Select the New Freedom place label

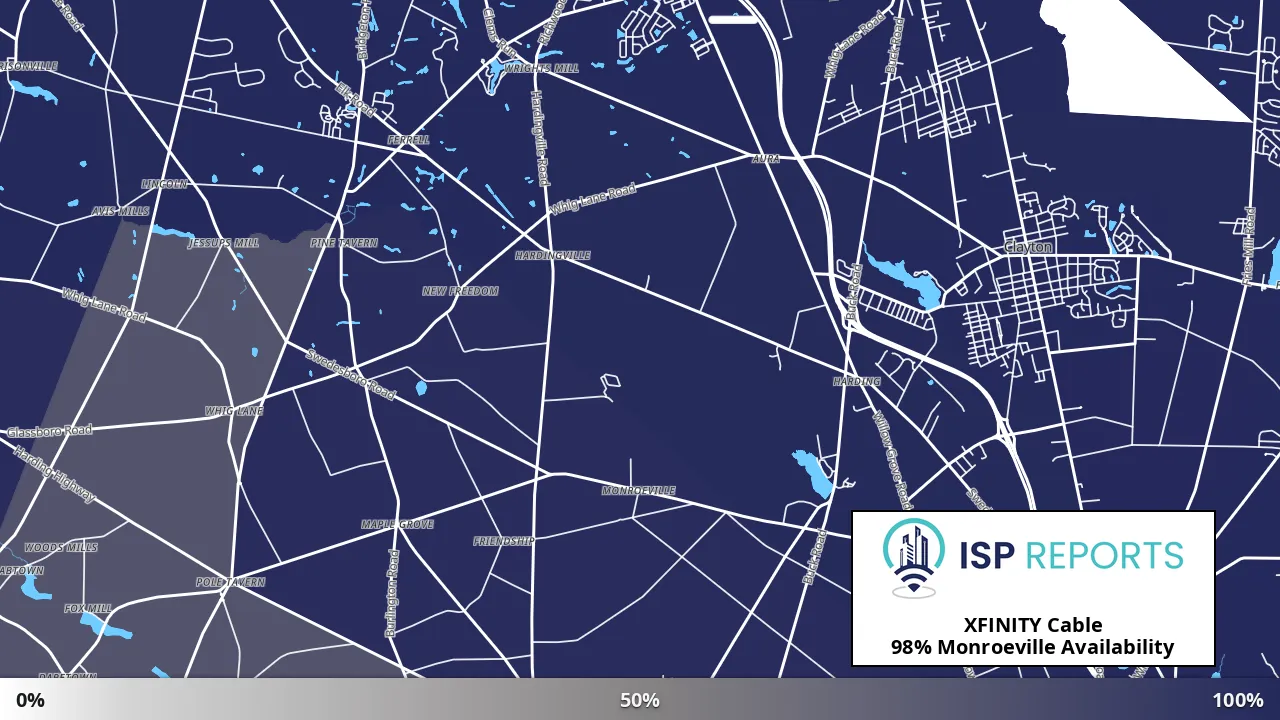[460, 291]
